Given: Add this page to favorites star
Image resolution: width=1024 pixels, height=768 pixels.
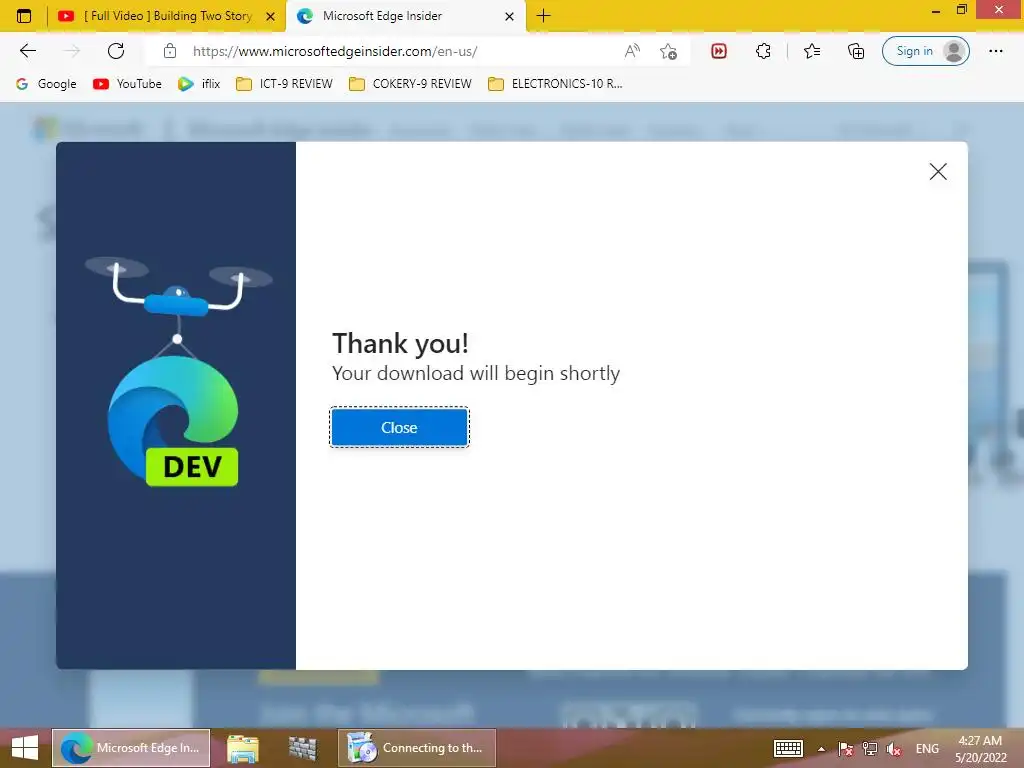Looking at the screenshot, I should [668, 51].
